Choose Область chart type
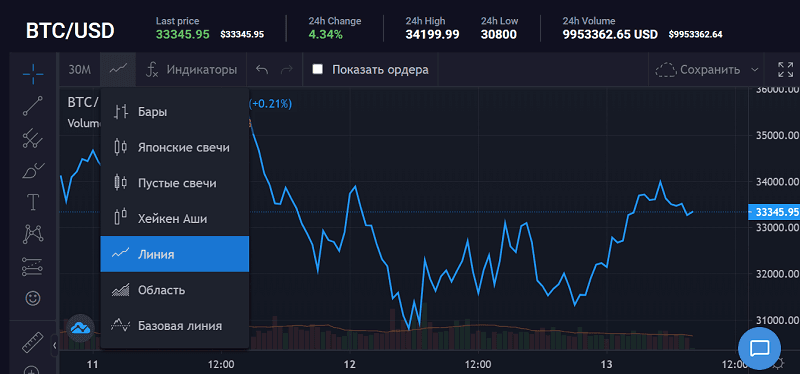This screenshot has height=374, width=800. (x=174, y=290)
